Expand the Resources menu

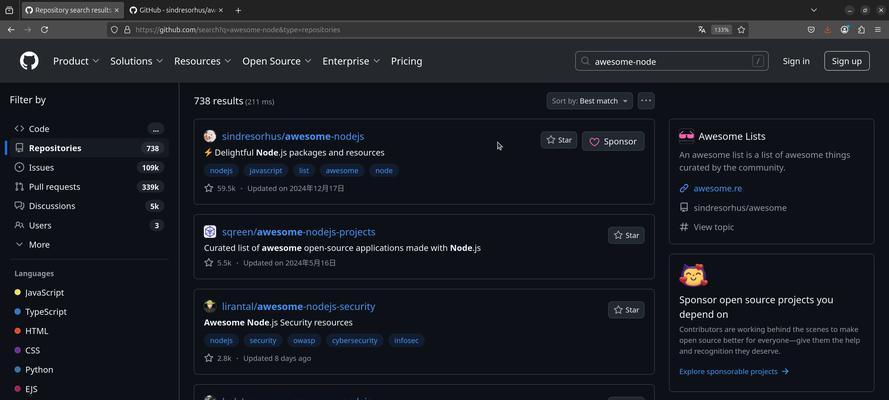tap(202, 61)
